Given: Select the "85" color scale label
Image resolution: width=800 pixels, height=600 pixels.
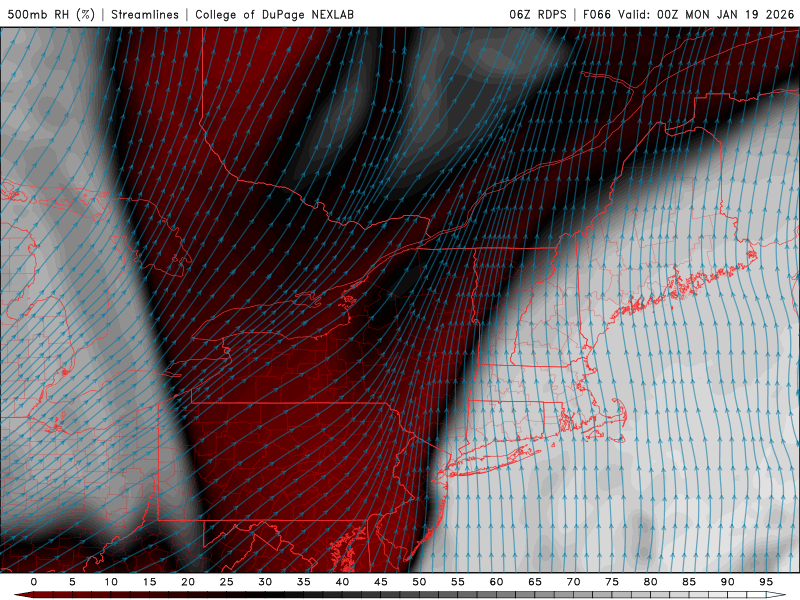Looking at the screenshot, I should (689, 582).
